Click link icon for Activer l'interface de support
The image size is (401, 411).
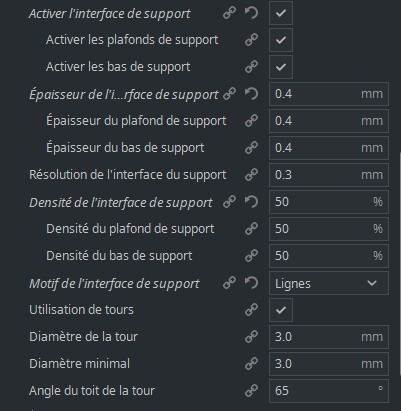[x=229, y=13]
